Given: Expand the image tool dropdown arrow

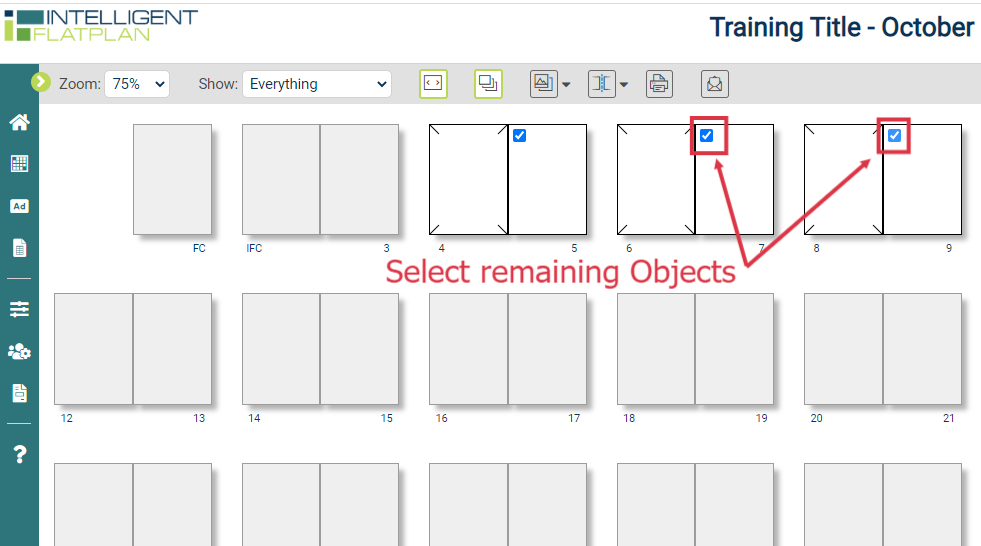Looking at the screenshot, I should pyautogui.click(x=566, y=84).
